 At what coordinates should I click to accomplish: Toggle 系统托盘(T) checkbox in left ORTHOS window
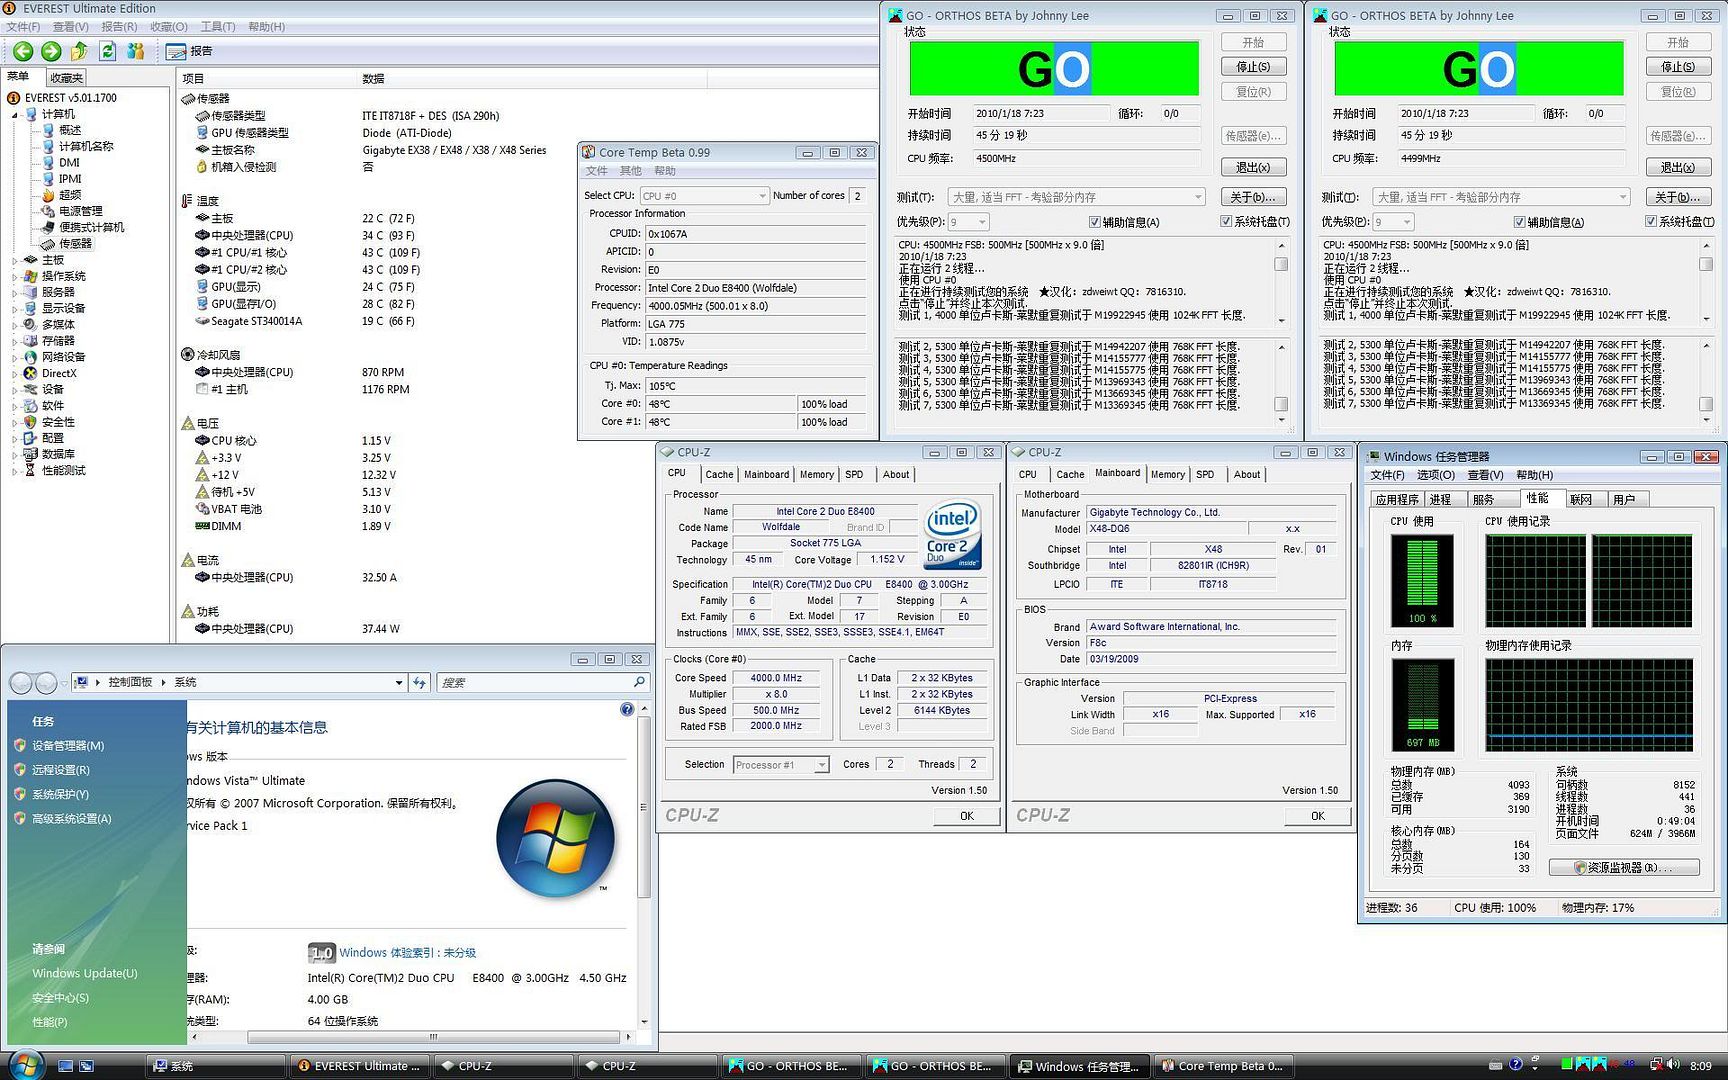tap(1226, 222)
